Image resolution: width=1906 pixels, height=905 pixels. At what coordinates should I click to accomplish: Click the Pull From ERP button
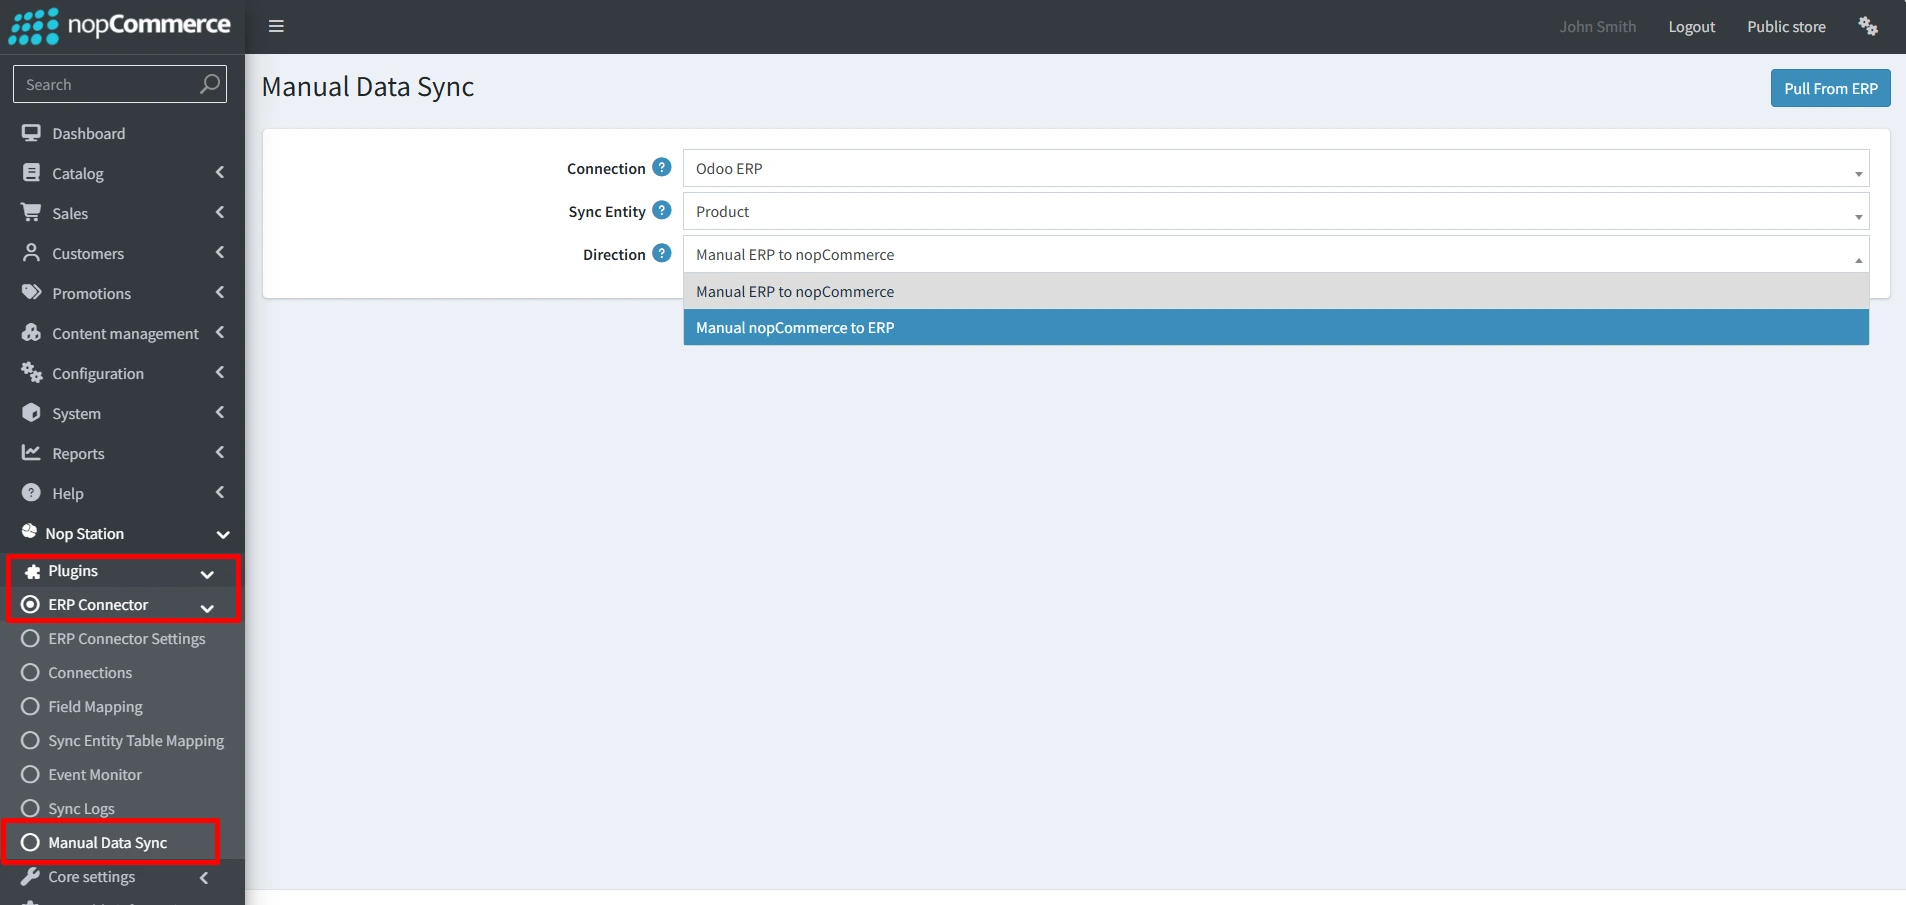coord(1830,88)
